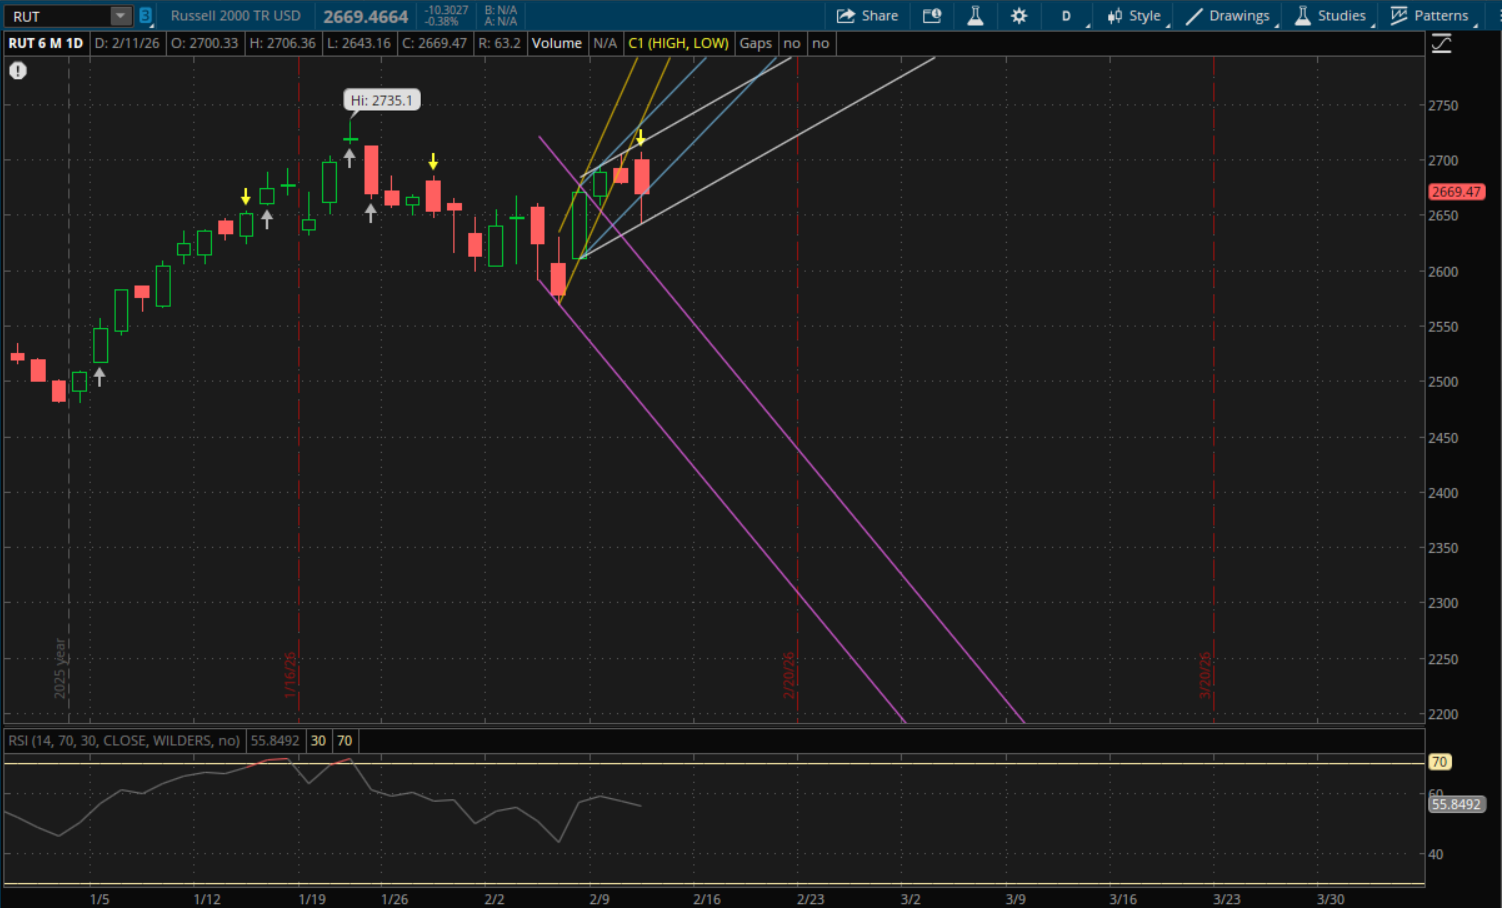Click the exclamation warning icon on chart
1502x908 pixels.
pyautogui.click(x=18, y=71)
